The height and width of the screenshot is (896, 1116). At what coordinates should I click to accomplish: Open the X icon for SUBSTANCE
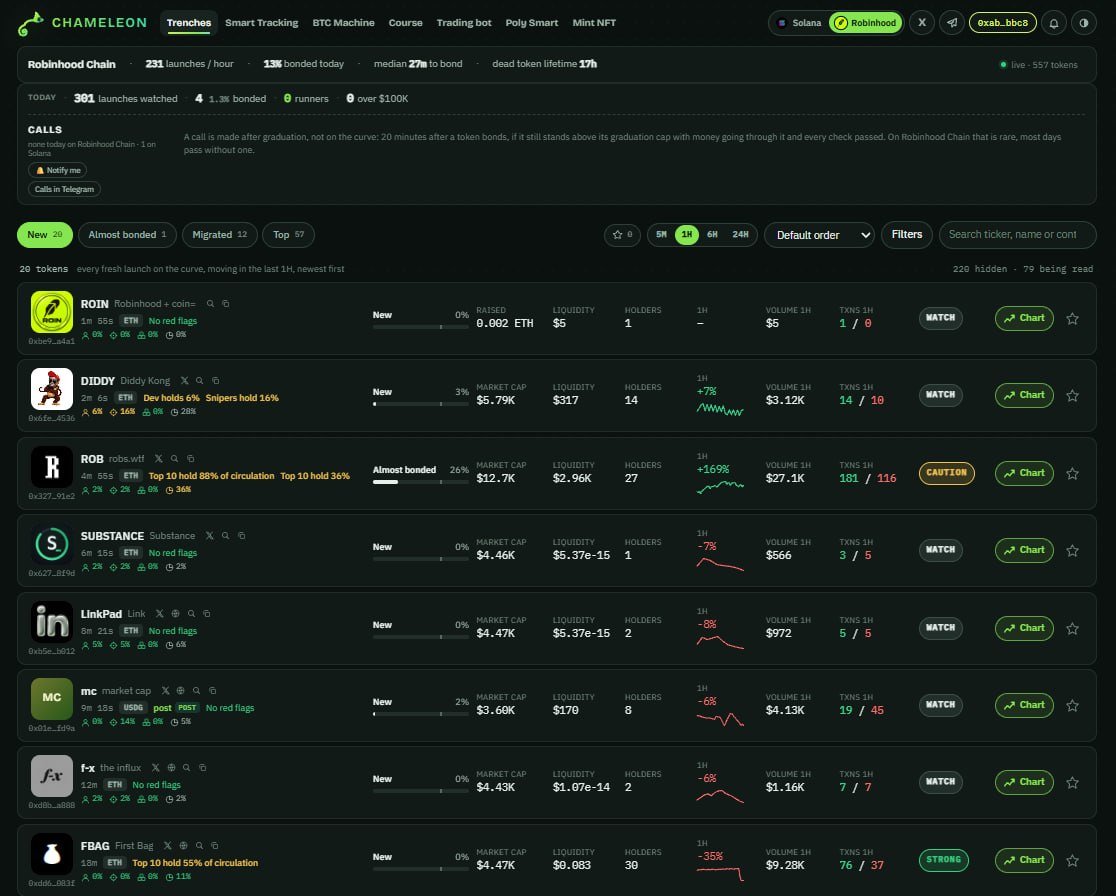[209, 536]
